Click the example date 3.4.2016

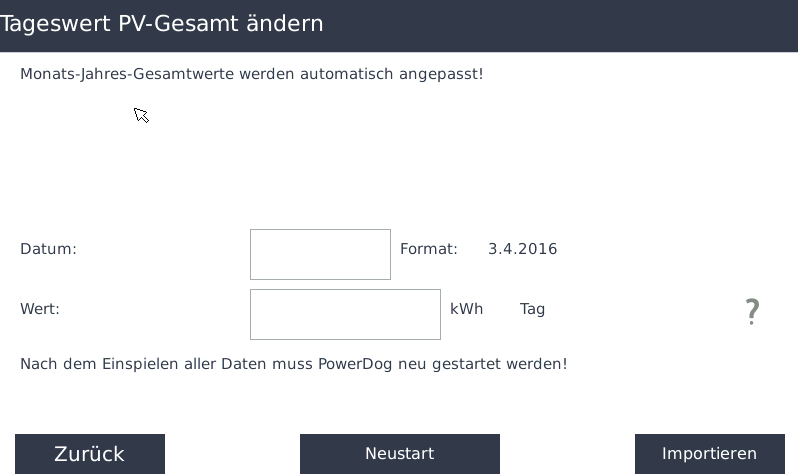(523, 249)
